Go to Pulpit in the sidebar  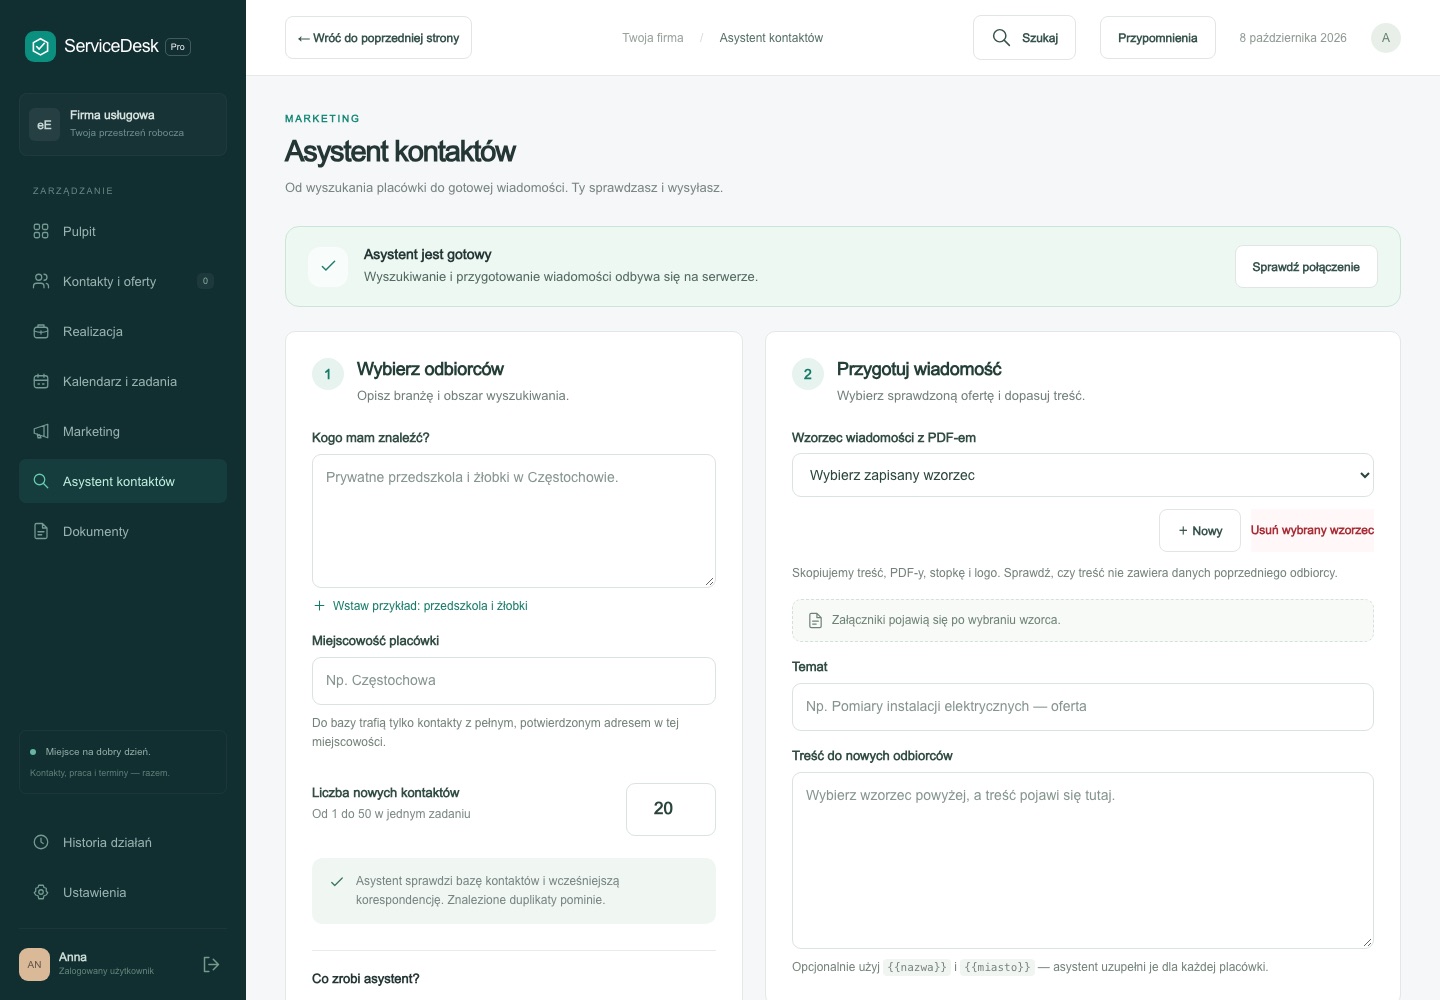coord(123,231)
